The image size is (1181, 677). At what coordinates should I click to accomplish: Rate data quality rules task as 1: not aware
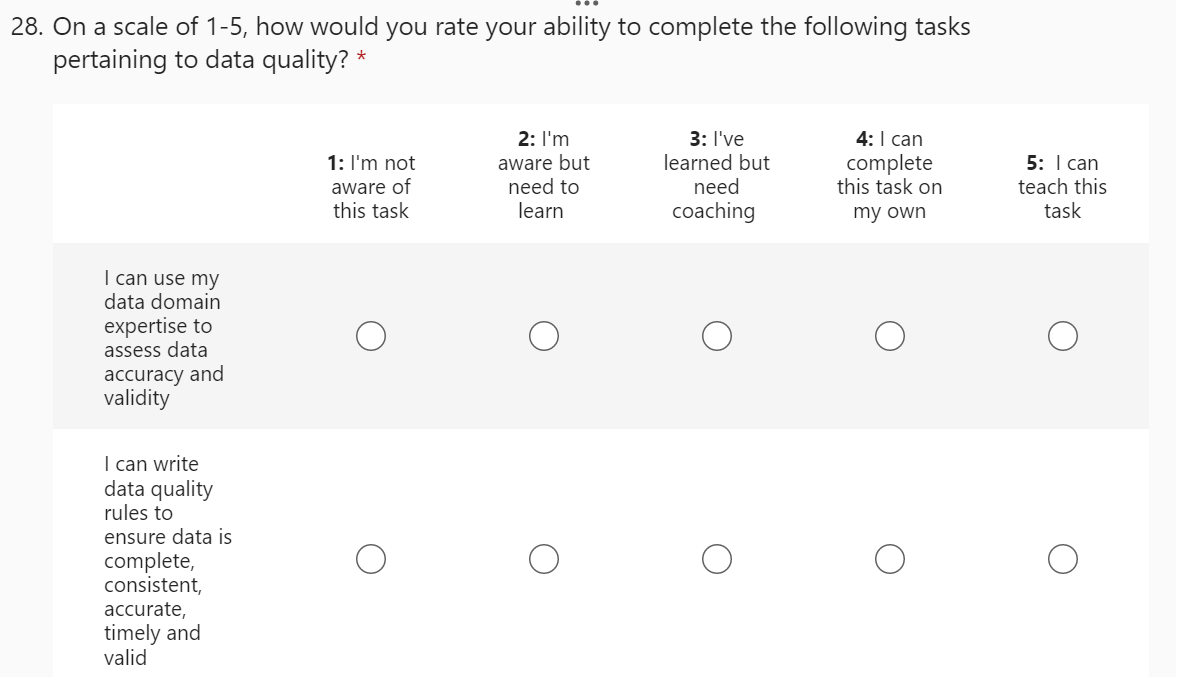370,560
